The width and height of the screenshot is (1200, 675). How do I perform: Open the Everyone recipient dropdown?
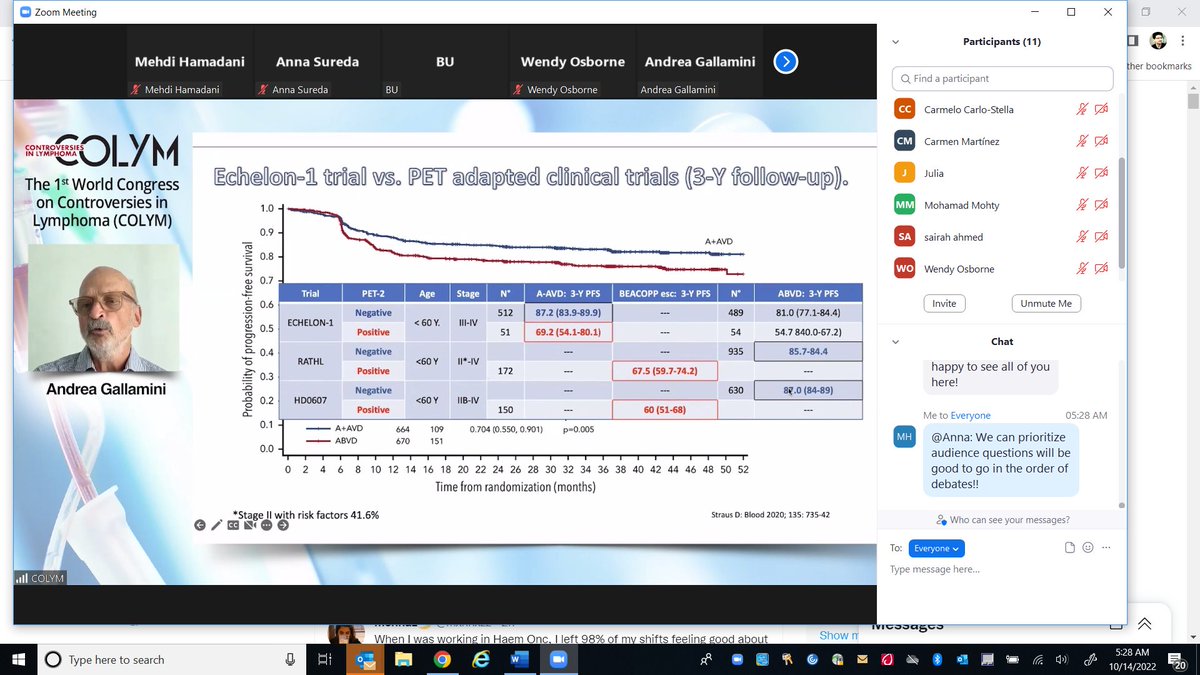(936, 548)
